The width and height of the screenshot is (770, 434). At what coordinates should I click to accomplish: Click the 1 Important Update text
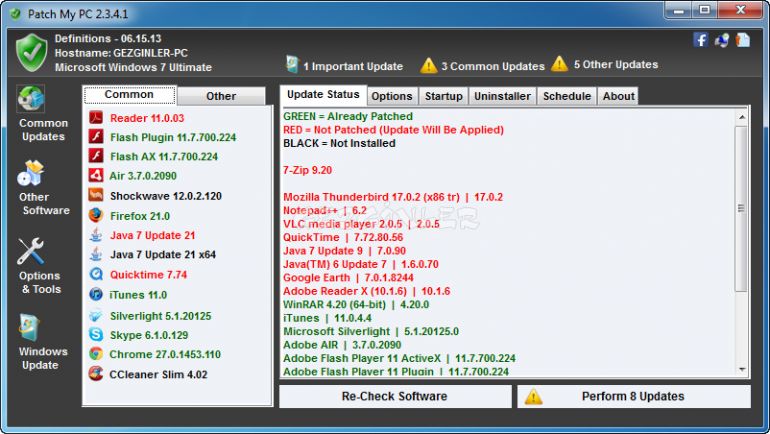[x=353, y=66]
